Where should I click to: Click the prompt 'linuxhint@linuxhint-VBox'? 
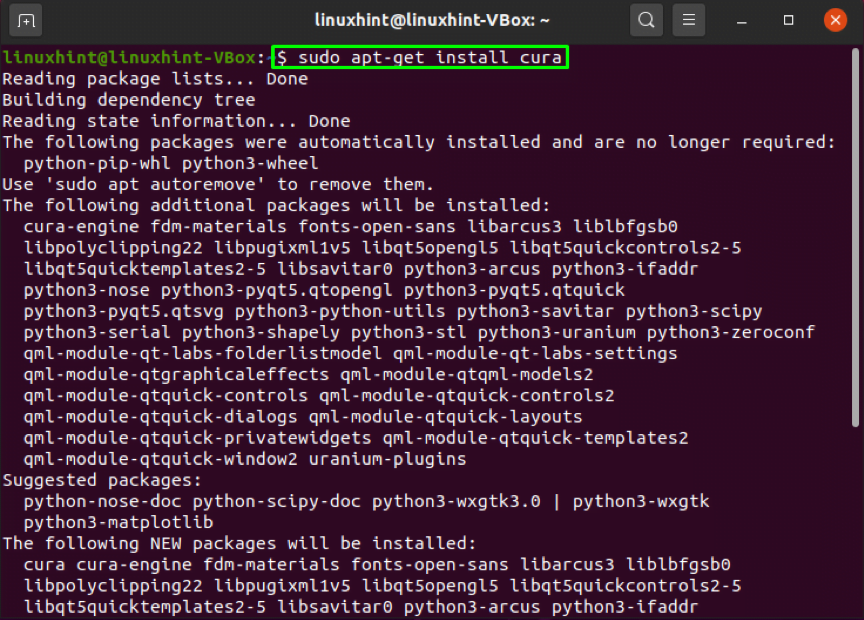click(x=129, y=57)
